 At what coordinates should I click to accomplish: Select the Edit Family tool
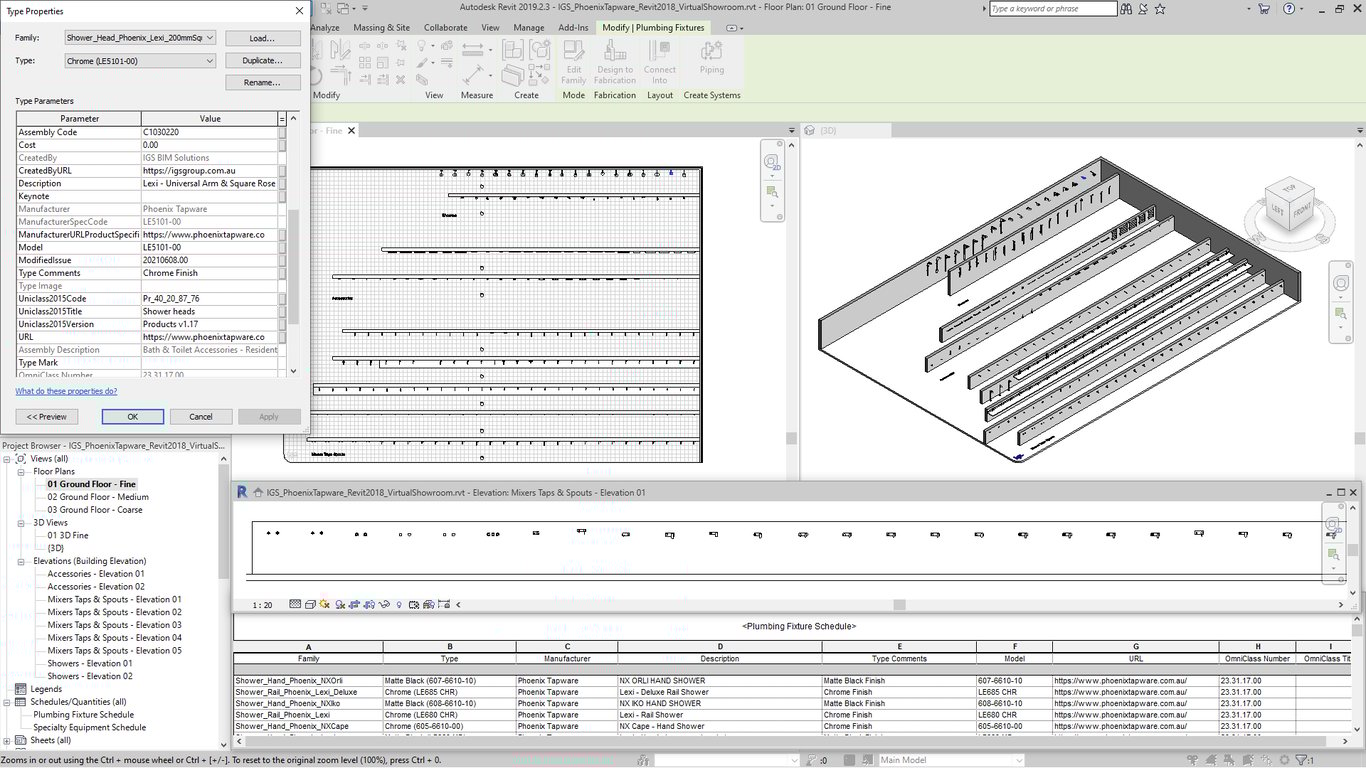point(572,66)
